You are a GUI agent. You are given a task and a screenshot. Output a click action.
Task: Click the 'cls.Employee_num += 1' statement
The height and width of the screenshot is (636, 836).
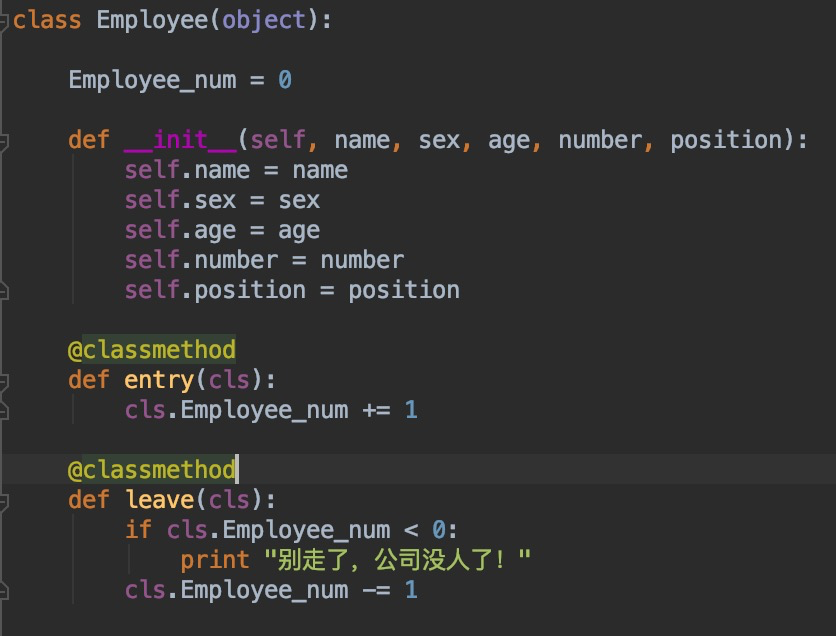pyautogui.click(x=271, y=410)
